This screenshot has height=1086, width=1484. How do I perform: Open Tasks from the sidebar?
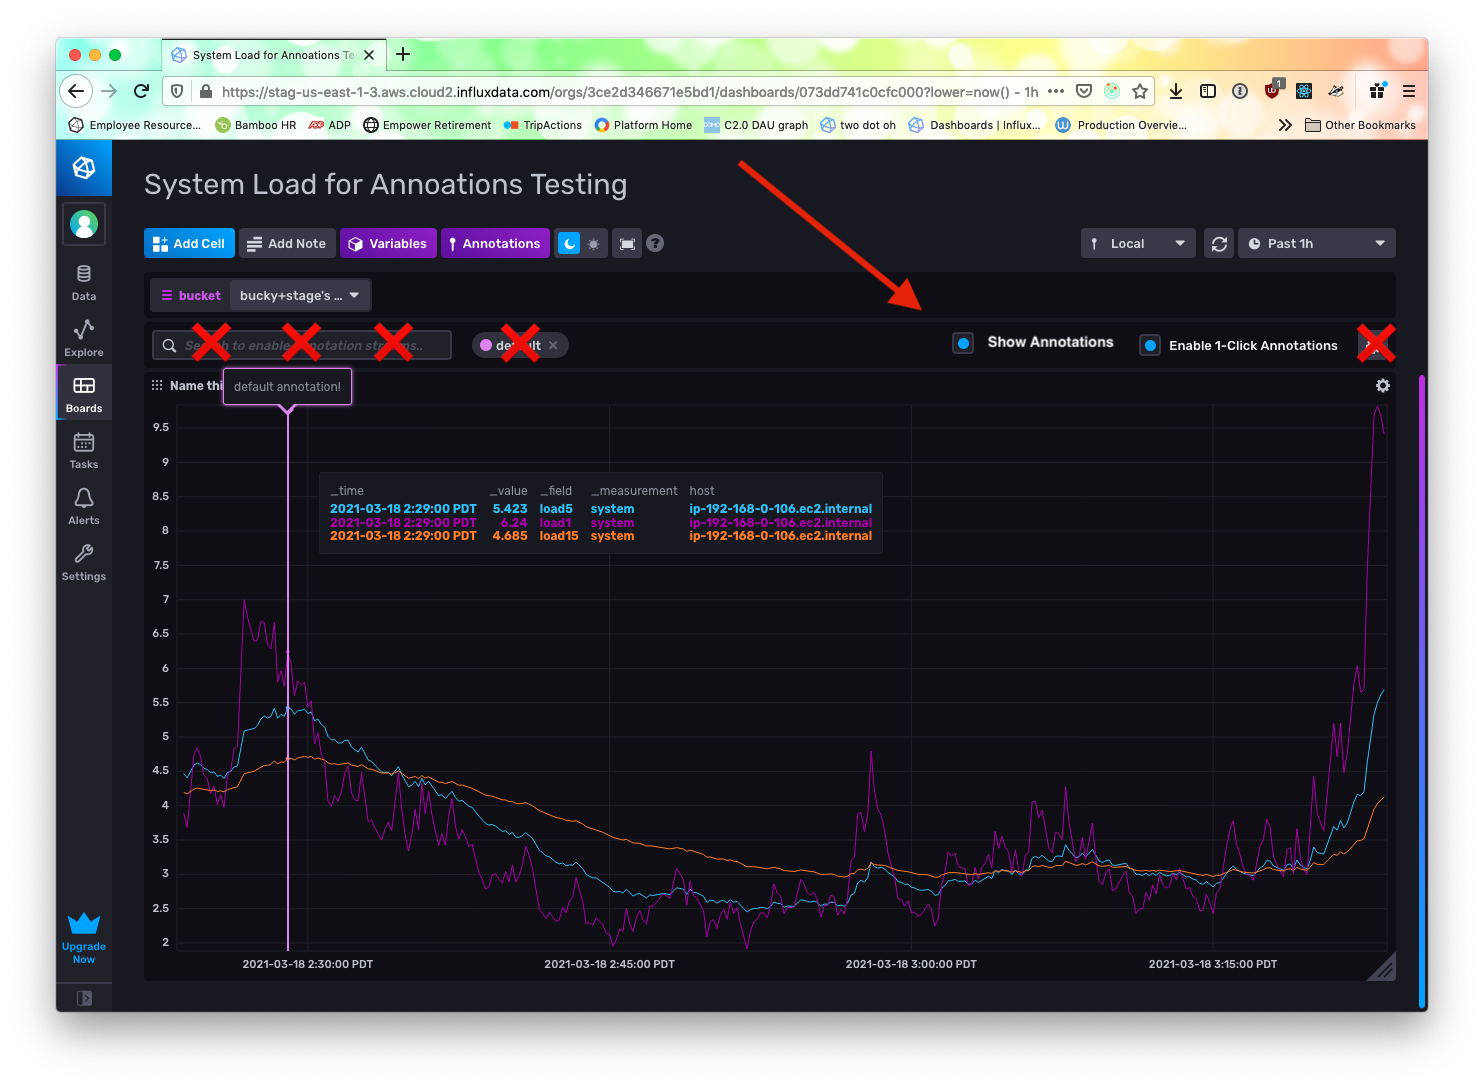point(83,448)
